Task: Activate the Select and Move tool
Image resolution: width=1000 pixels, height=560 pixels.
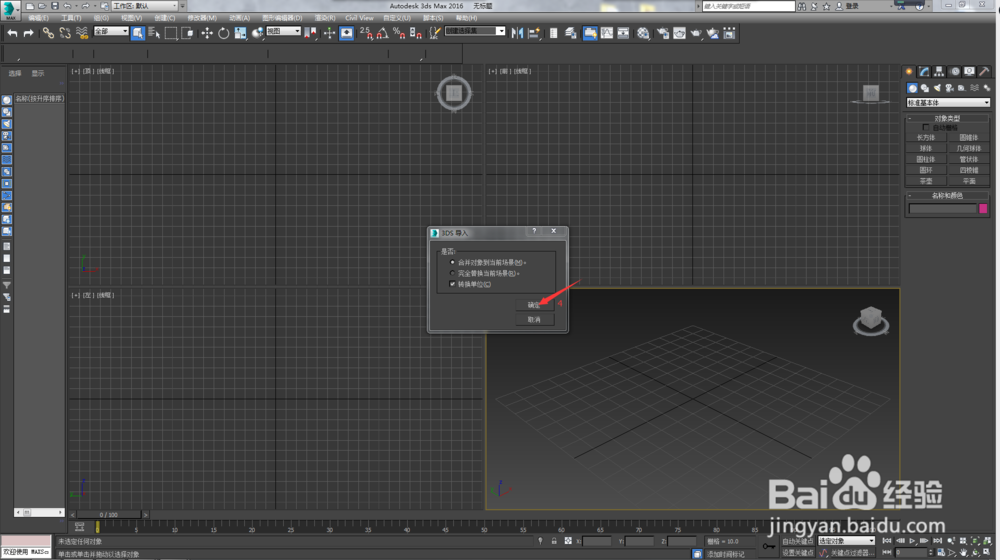Action: (x=207, y=33)
